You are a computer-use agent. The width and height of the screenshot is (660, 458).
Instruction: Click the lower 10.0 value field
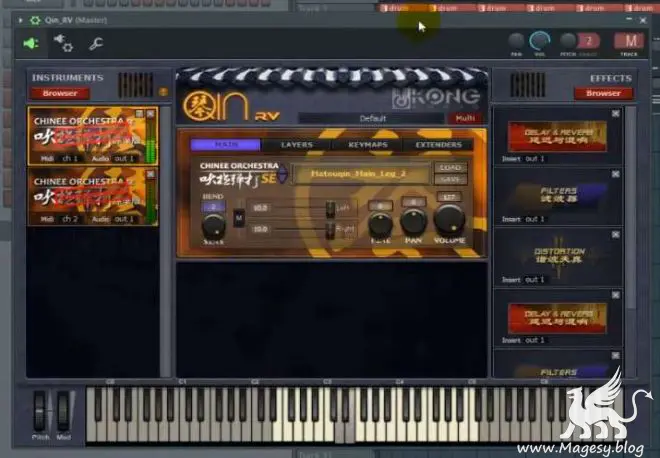coord(261,229)
